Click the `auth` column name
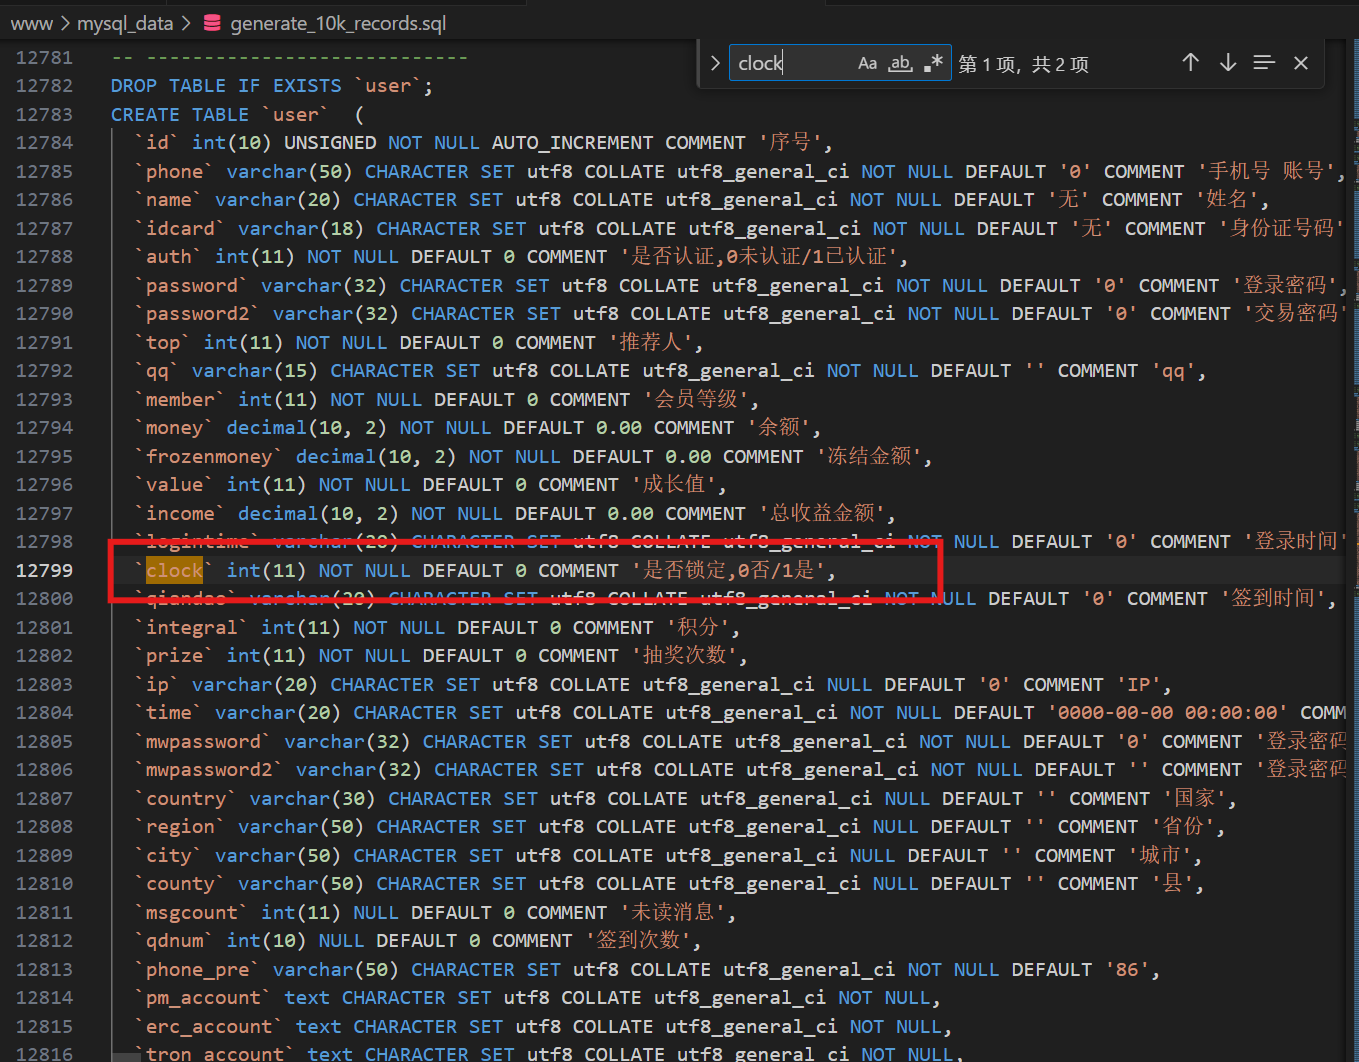Screen dimensions: 1359x1062 coord(169,257)
